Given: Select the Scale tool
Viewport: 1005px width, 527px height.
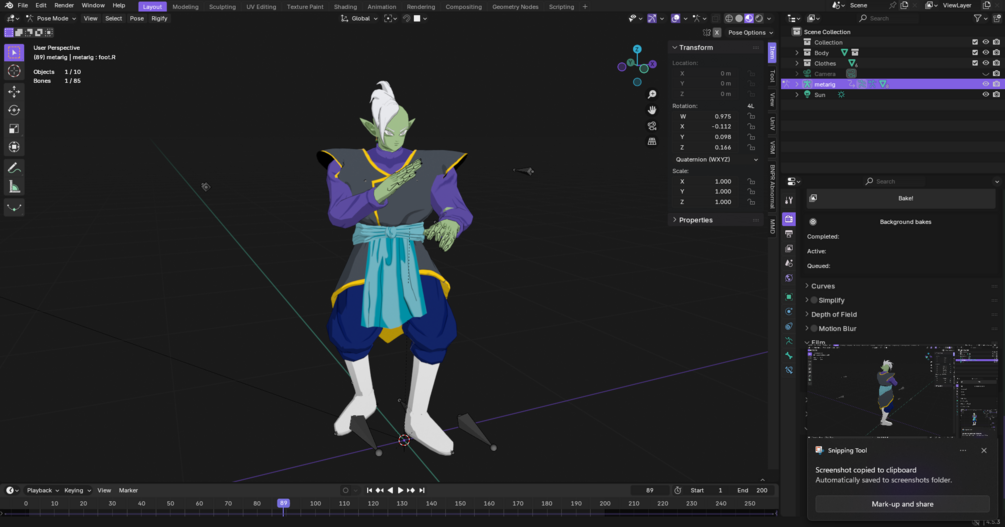Looking at the screenshot, I should [x=14, y=129].
